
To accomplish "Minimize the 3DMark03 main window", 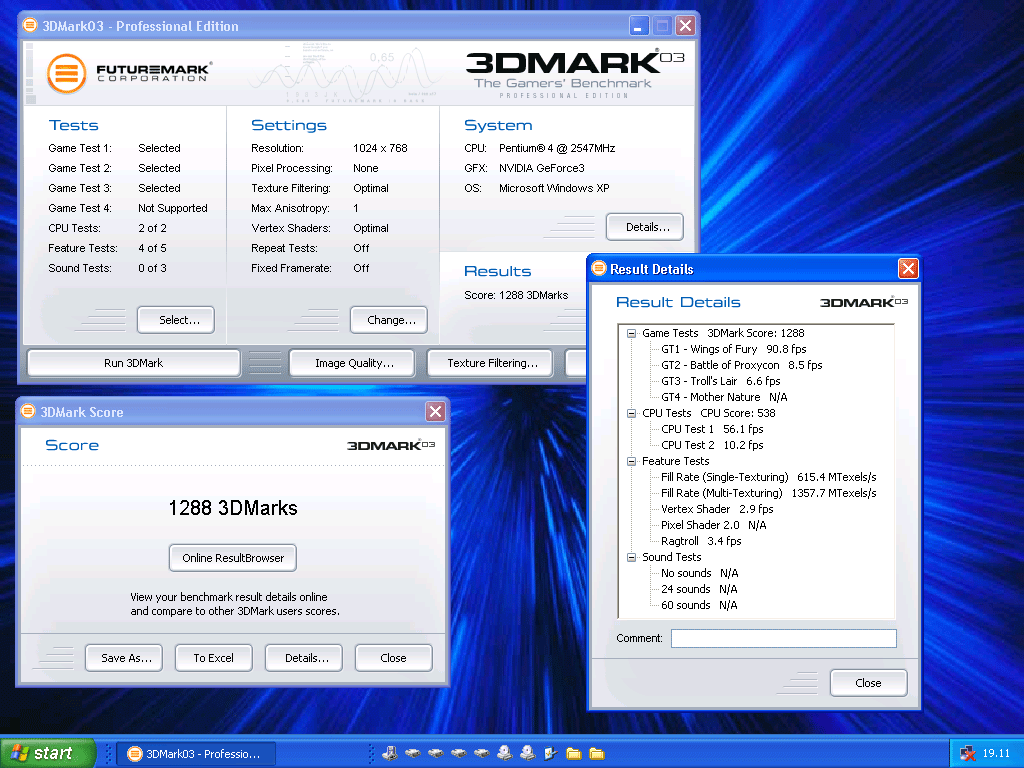I will click(639, 25).
